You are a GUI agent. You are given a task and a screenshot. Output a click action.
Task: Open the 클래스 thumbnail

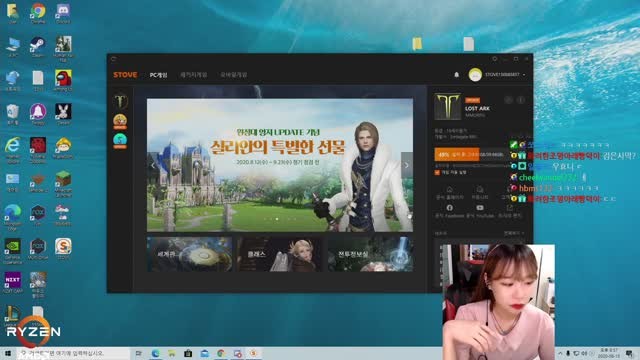(x=279, y=254)
